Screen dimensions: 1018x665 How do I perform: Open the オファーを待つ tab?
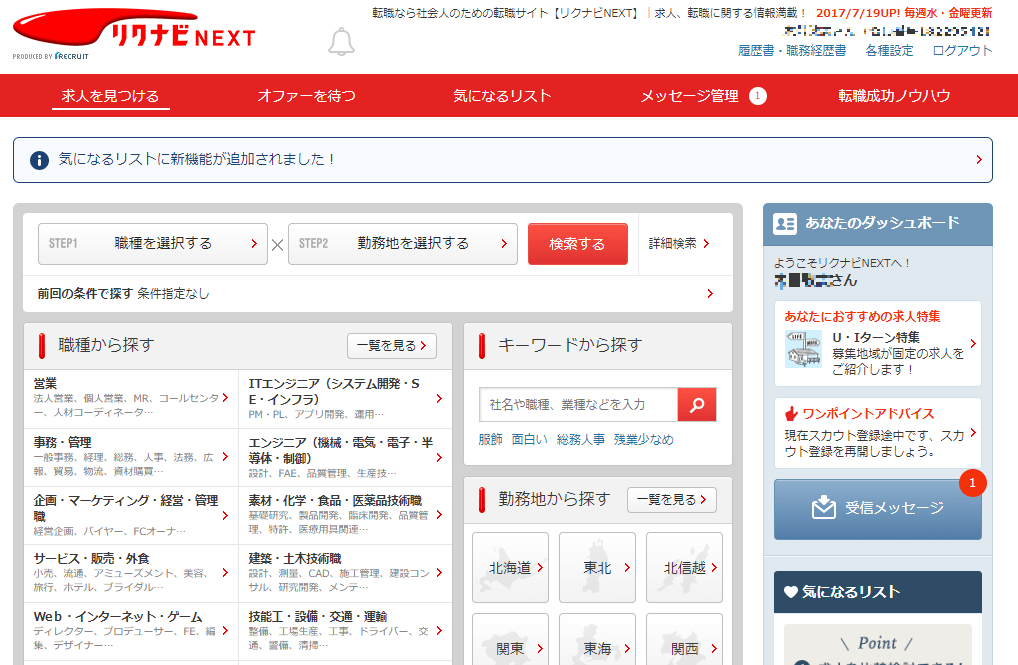pos(306,96)
